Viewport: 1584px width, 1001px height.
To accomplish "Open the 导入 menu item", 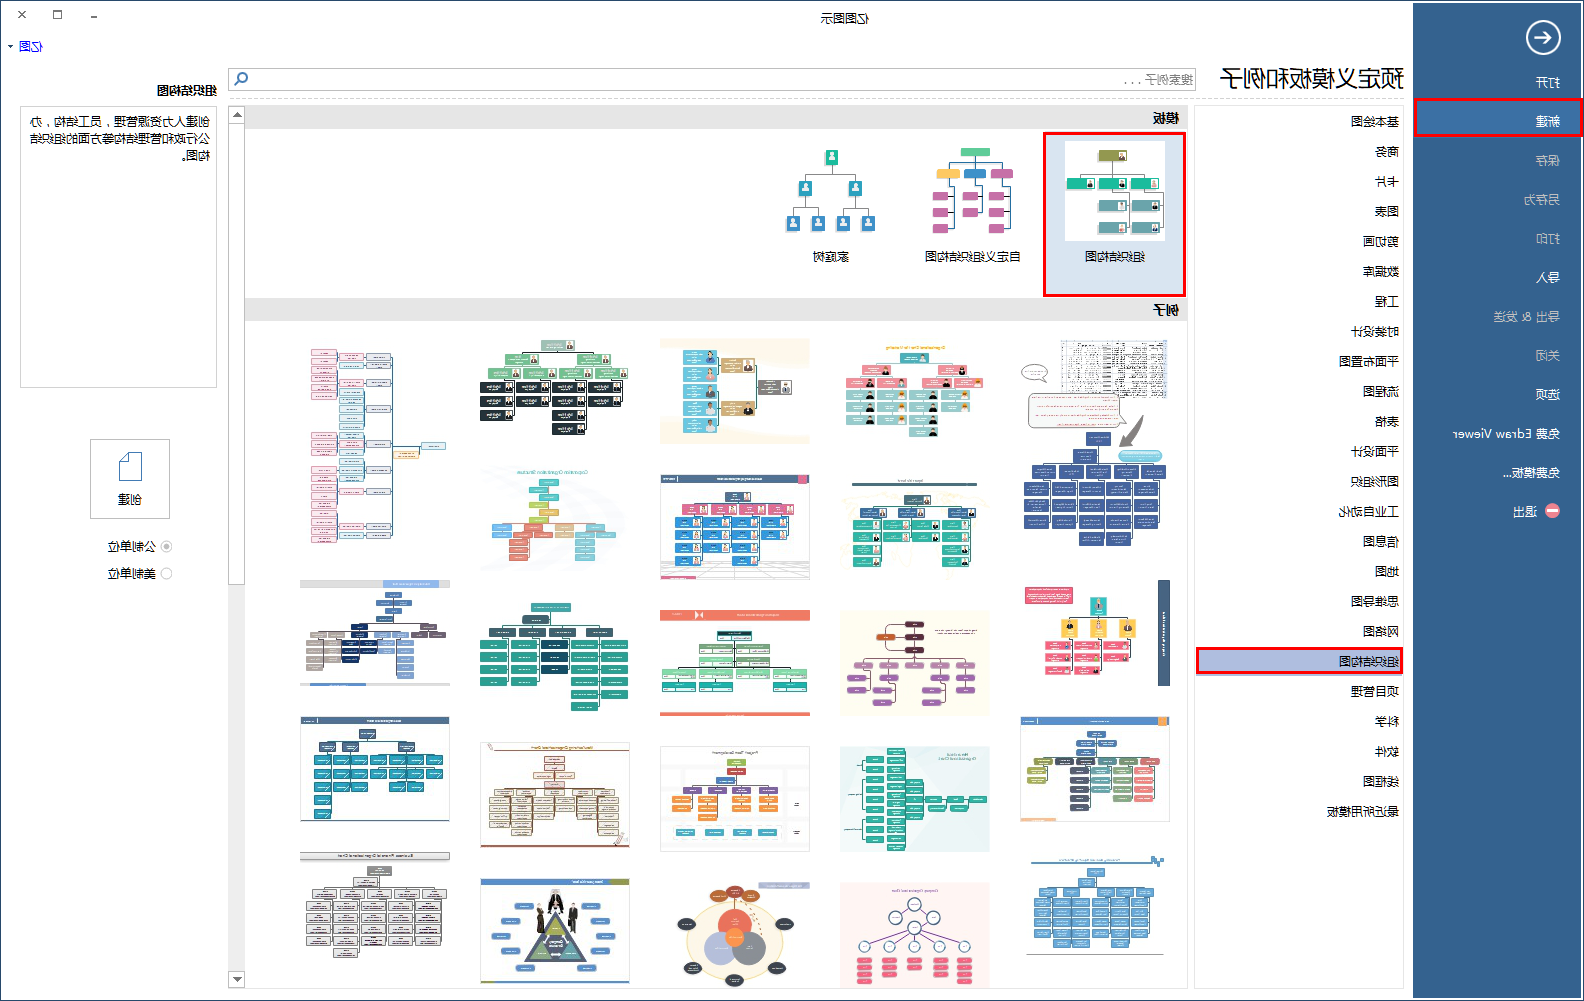I will (1548, 277).
